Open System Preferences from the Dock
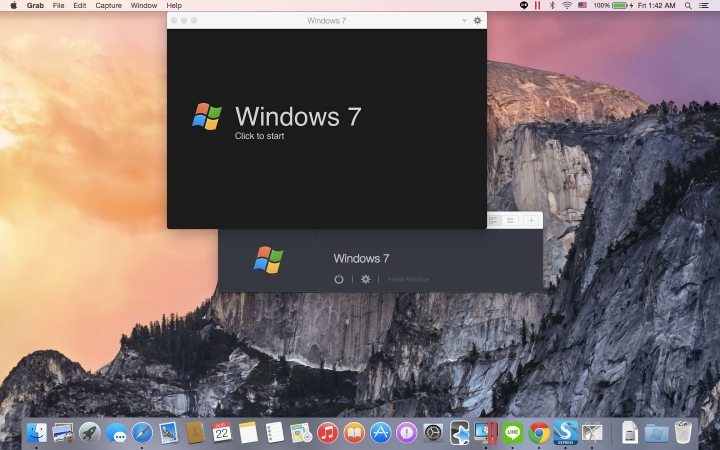720x450 pixels. point(433,433)
